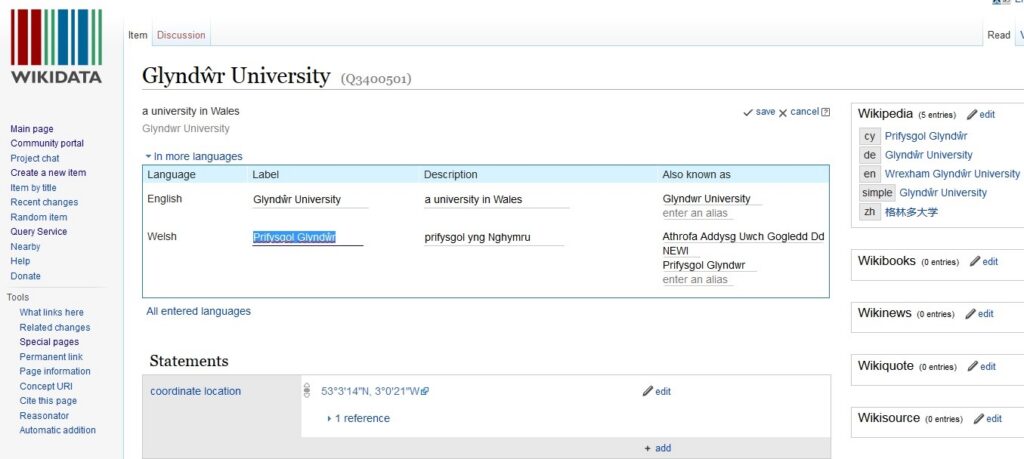This screenshot has height=459, width=1024.
Task: Click the Wikipedia edit pencil icon
Action: coord(971,114)
